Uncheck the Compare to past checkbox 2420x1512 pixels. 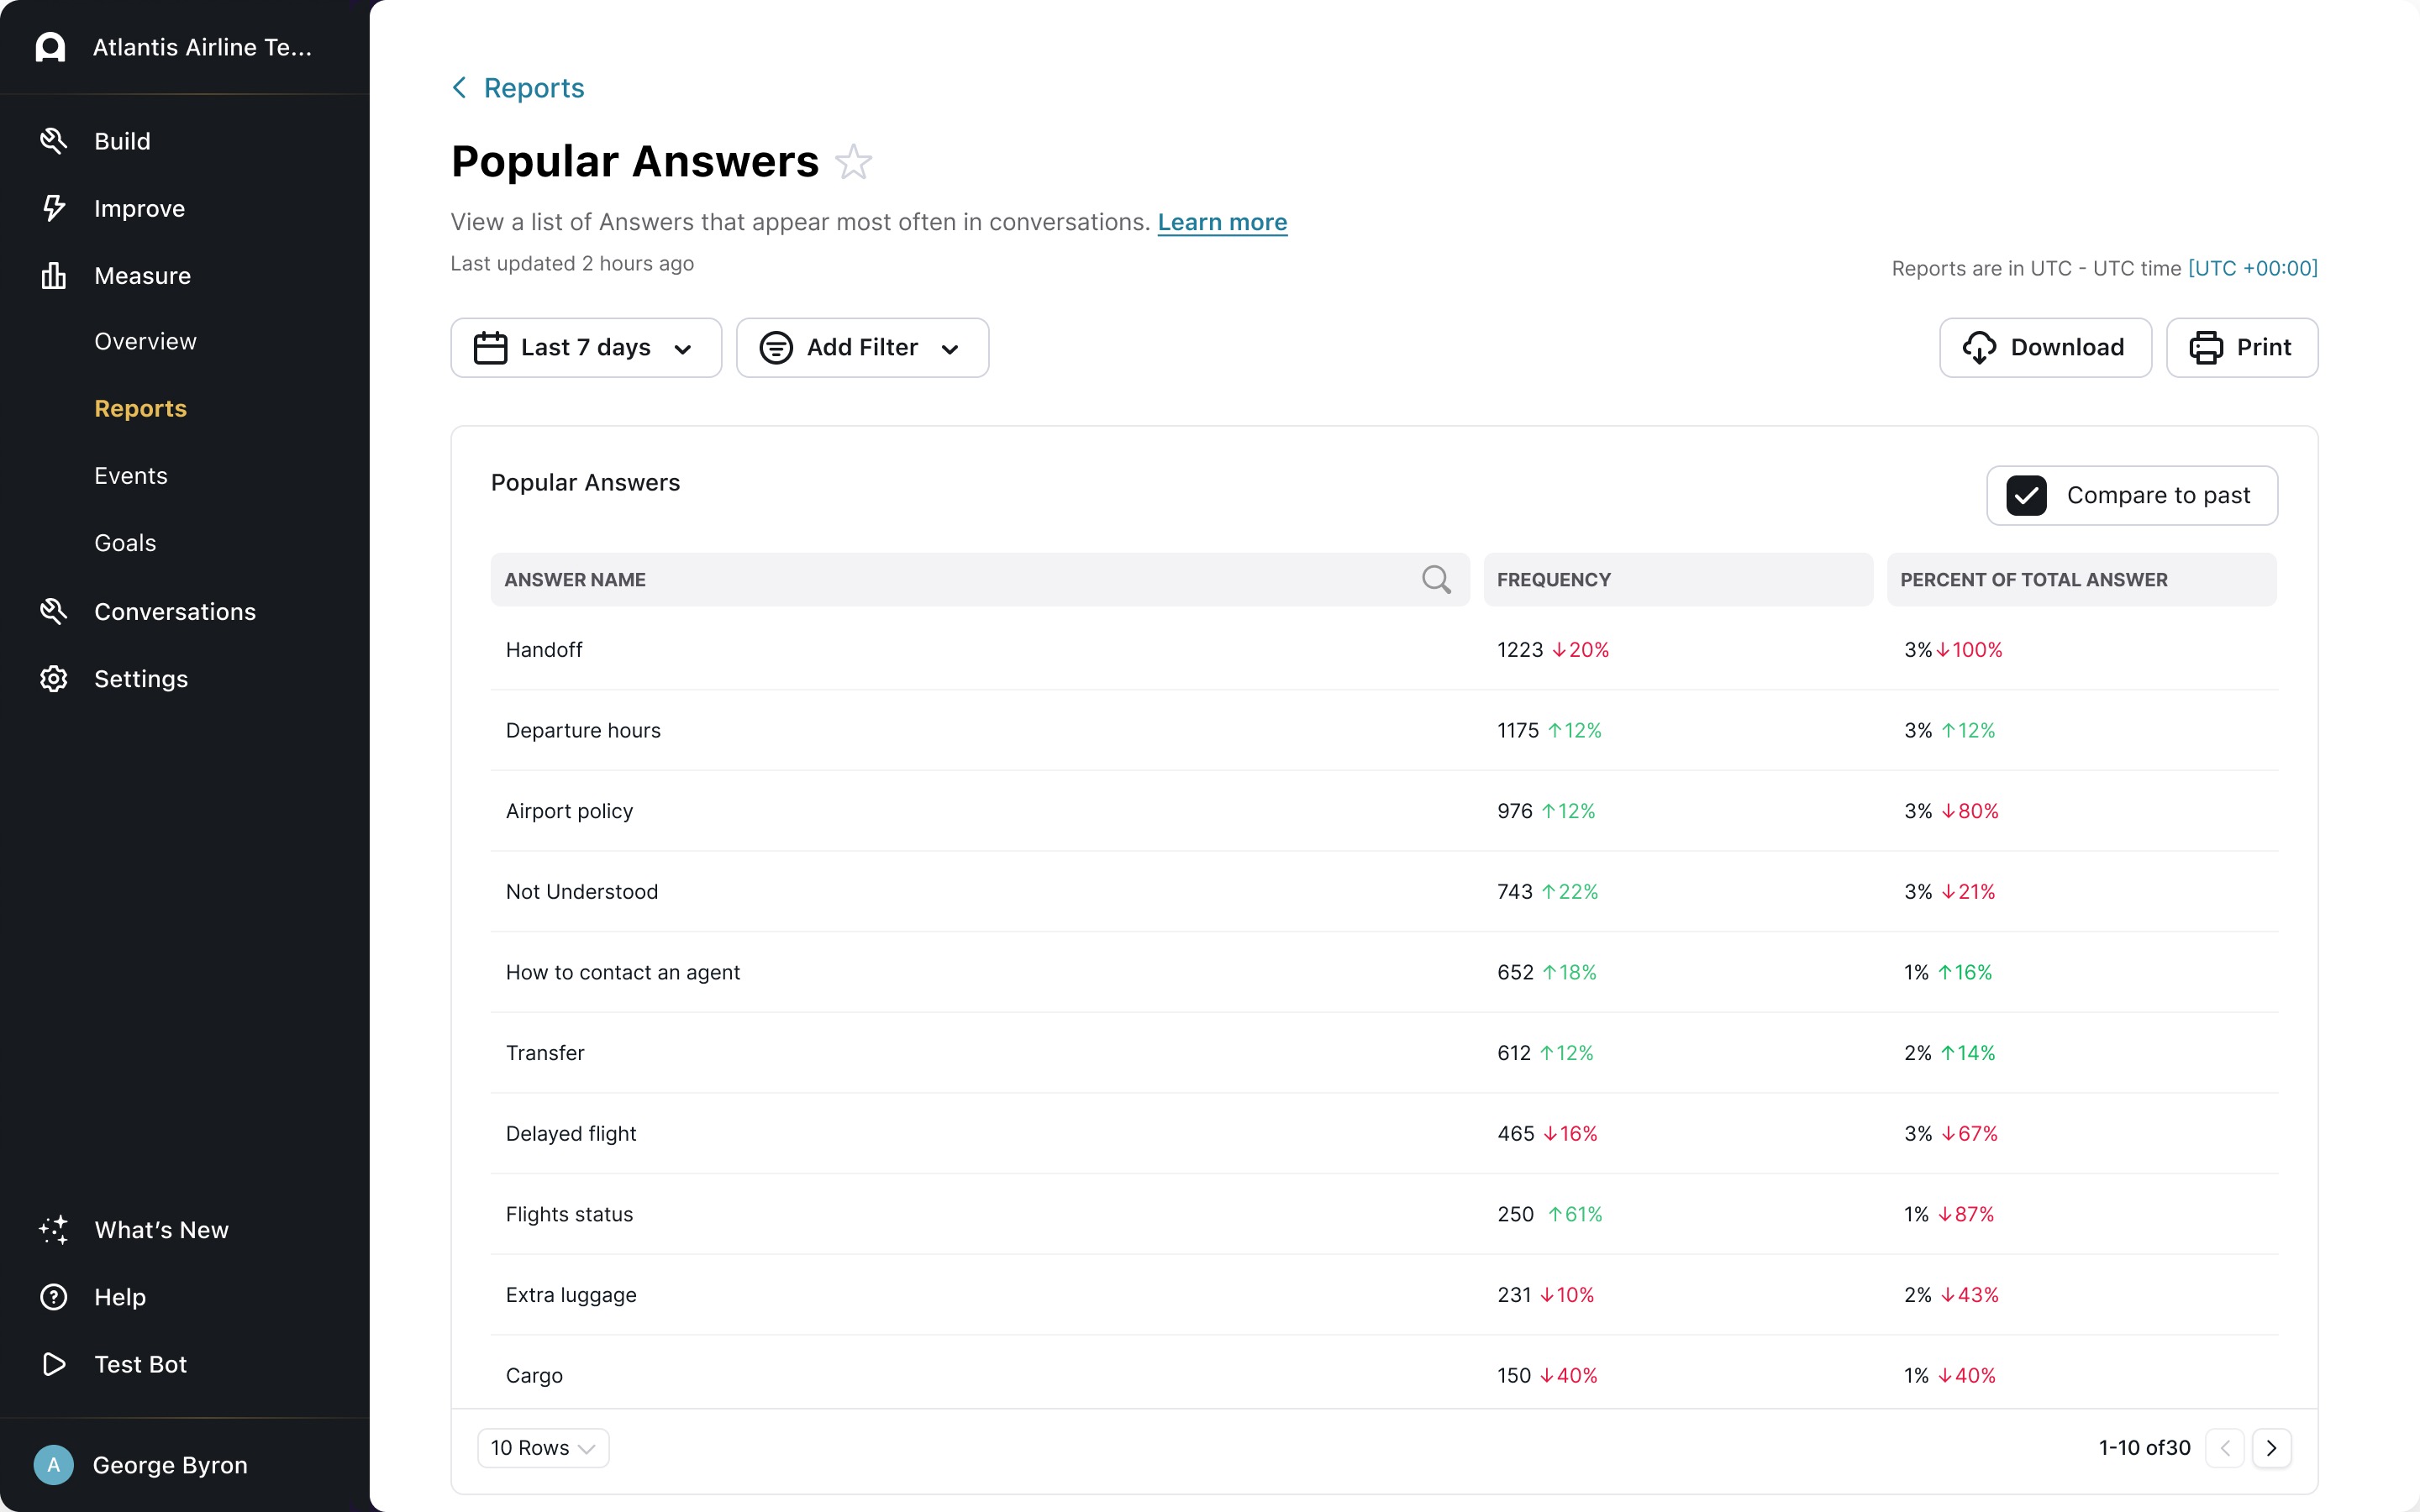pyautogui.click(x=2026, y=495)
